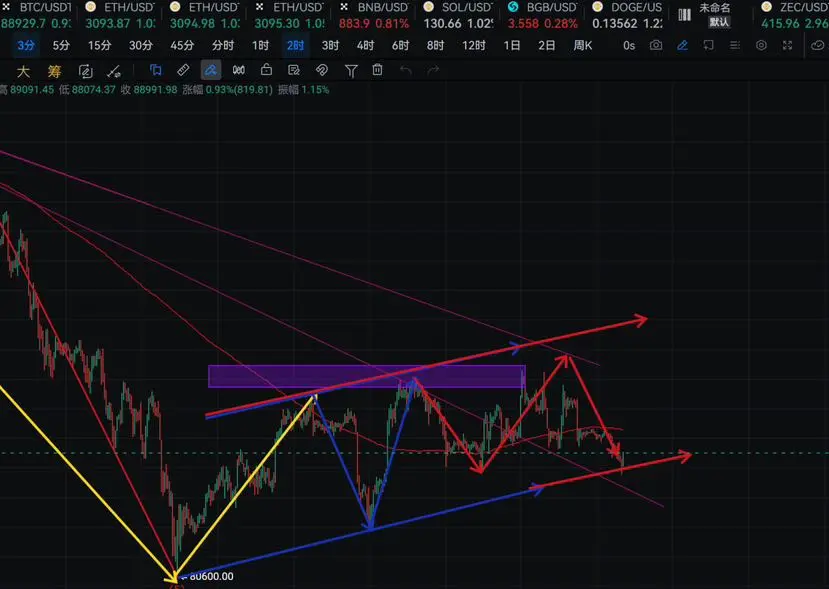Toggle the drawing pencil tool

[x=682, y=45]
